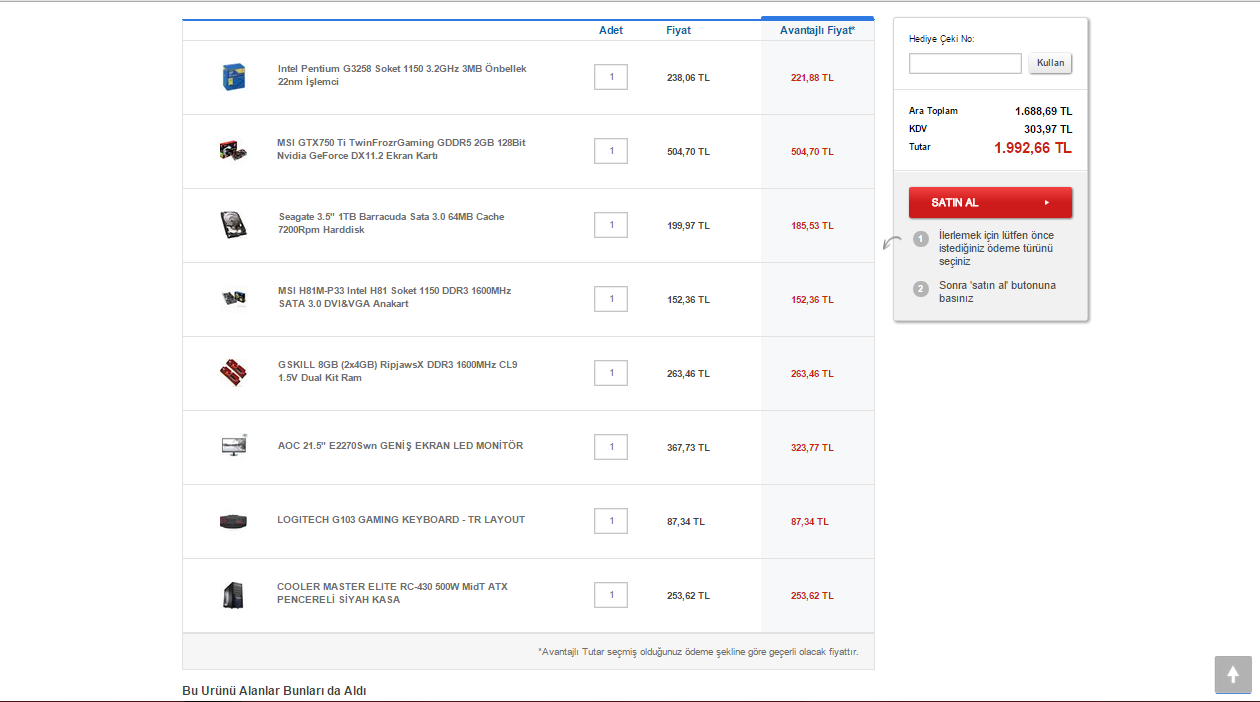Click quantity field for Seagate Barracuda
This screenshot has height=702, width=1260.
click(611, 225)
